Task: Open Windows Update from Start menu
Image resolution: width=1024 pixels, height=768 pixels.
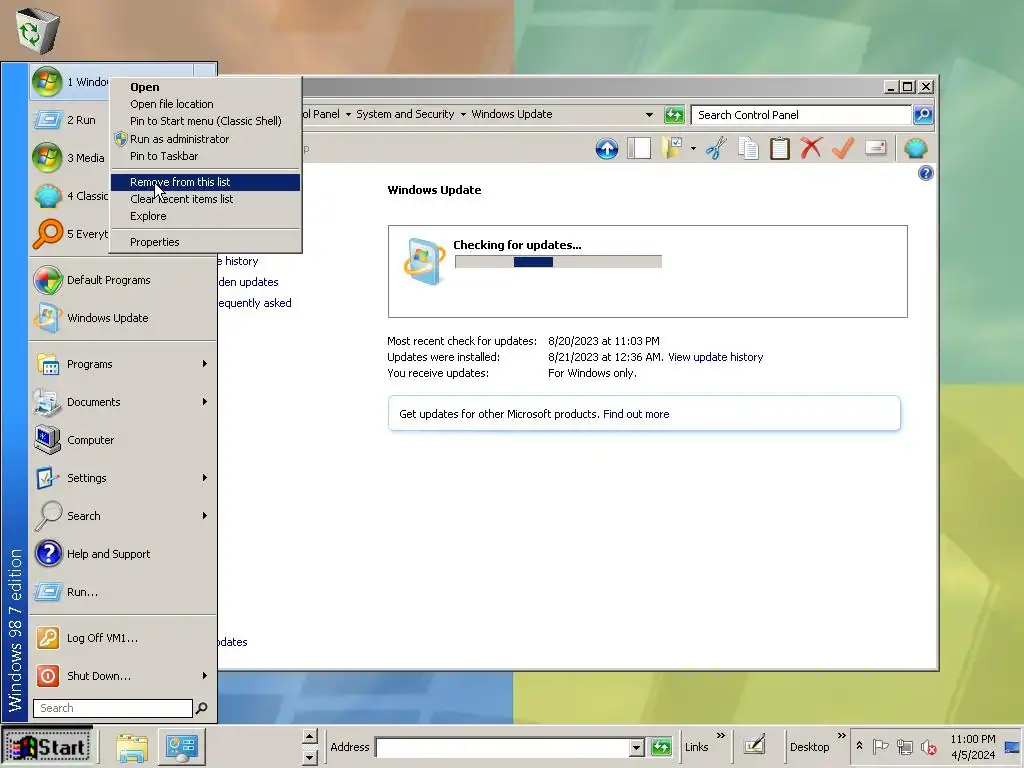Action: 123,318
